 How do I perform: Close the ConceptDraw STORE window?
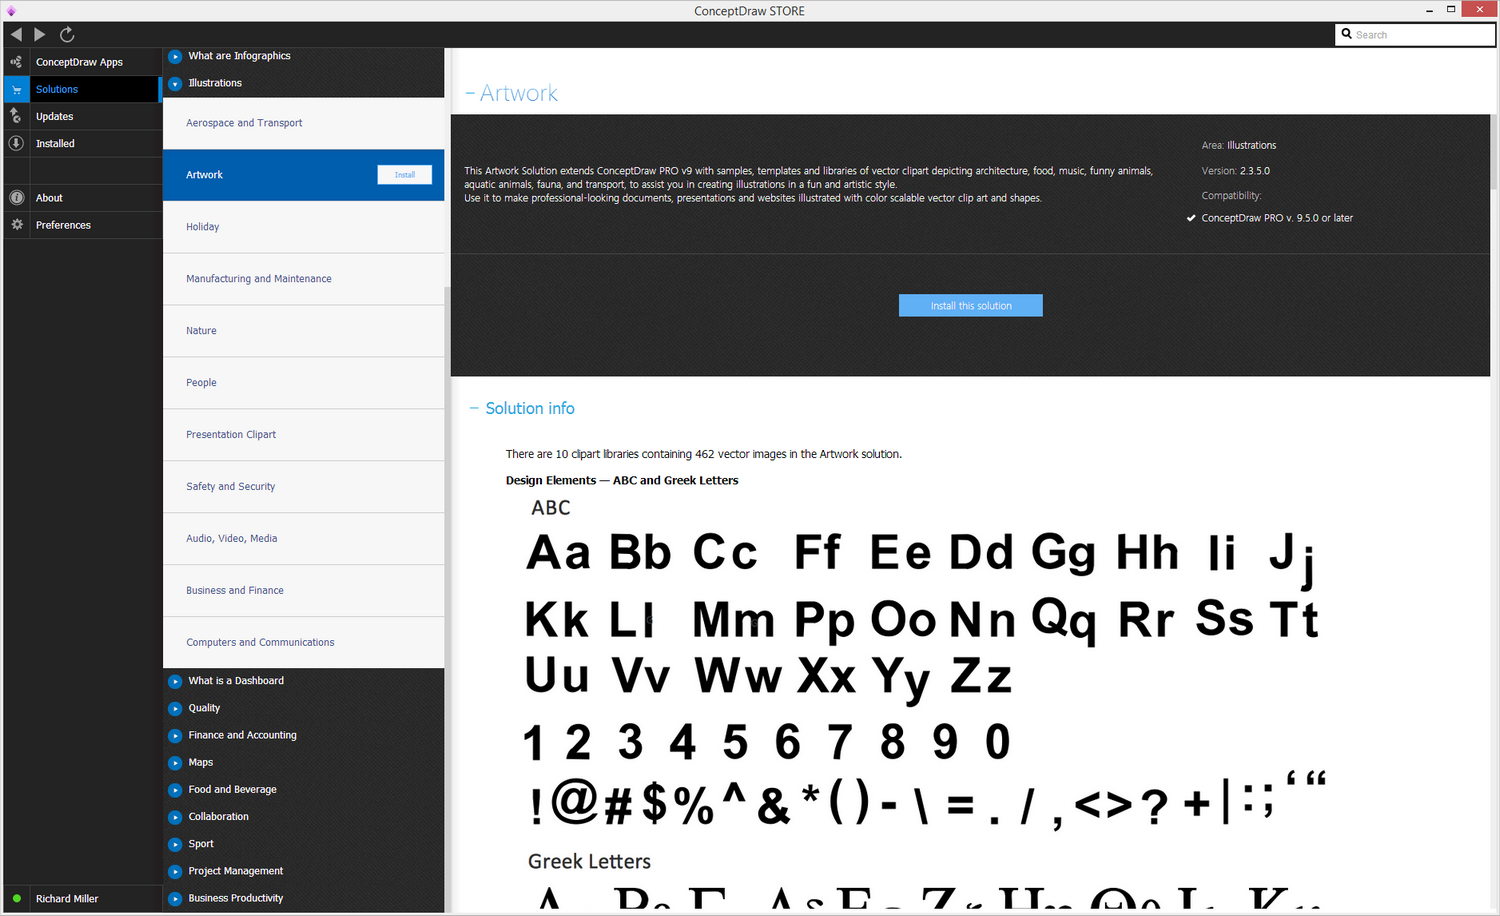pos(1479,9)
